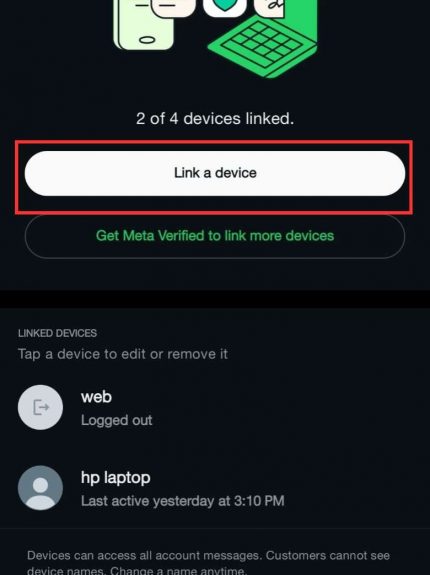Tap the Link a device button
This screenshot has height=575, width=430.
pos(215,173)
